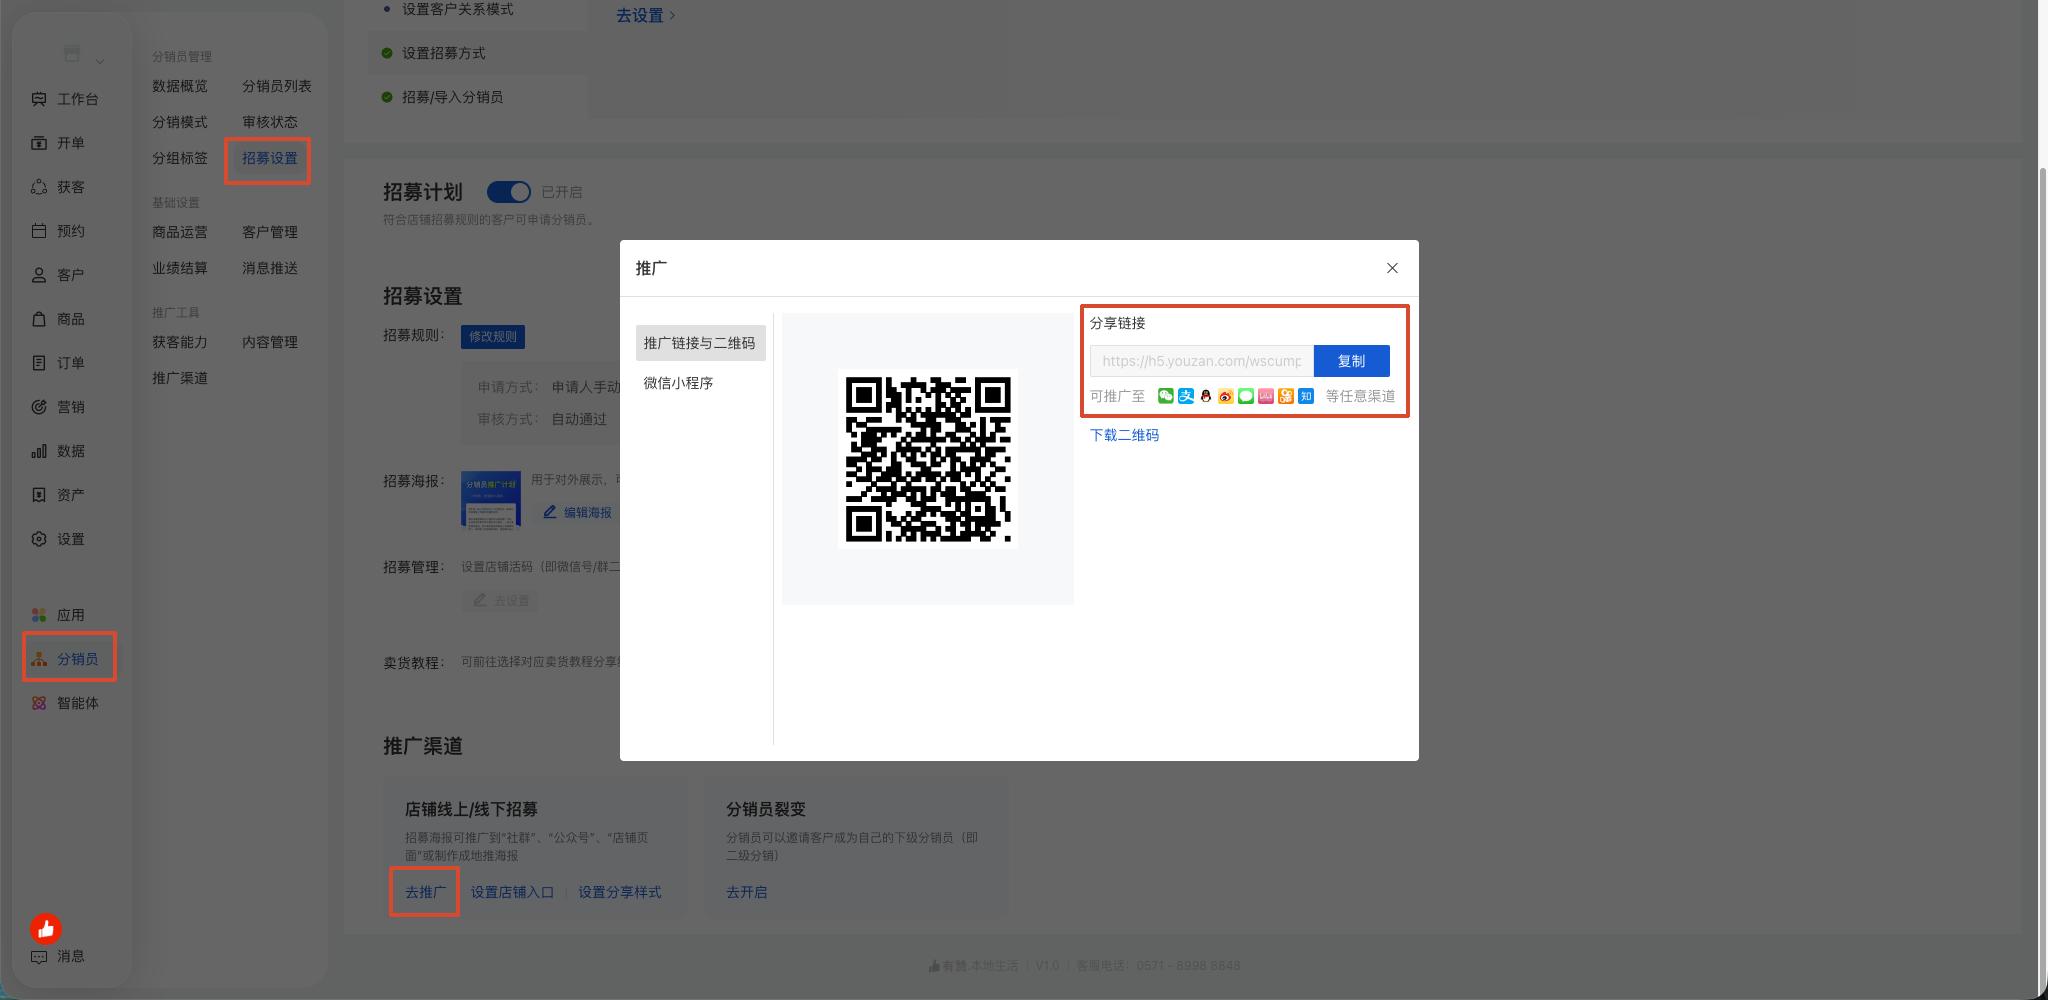
Task: Click the QR code image in dialog
Action: click(x=928, y=459)
